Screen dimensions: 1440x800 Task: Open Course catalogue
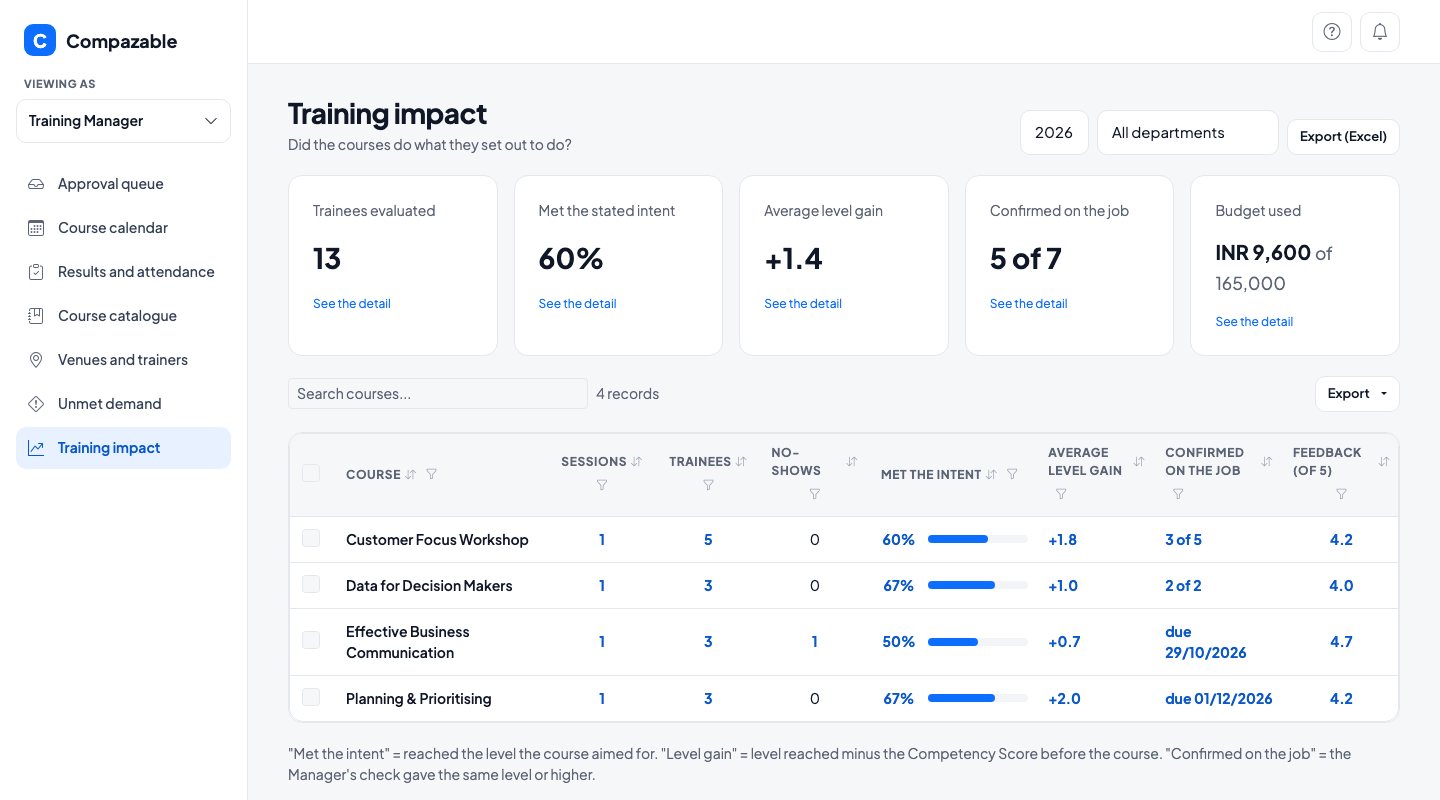coord(123,316)
